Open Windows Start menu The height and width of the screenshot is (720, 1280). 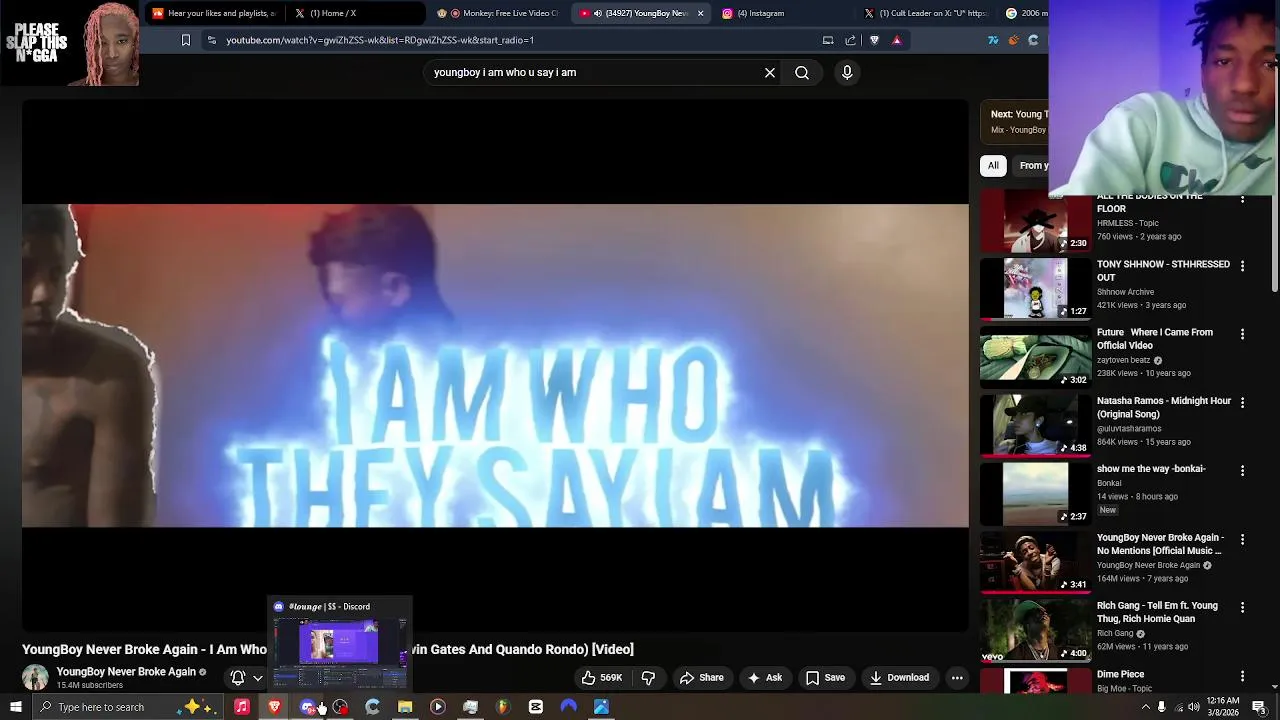pyautogui.click(x=16, y=707)
